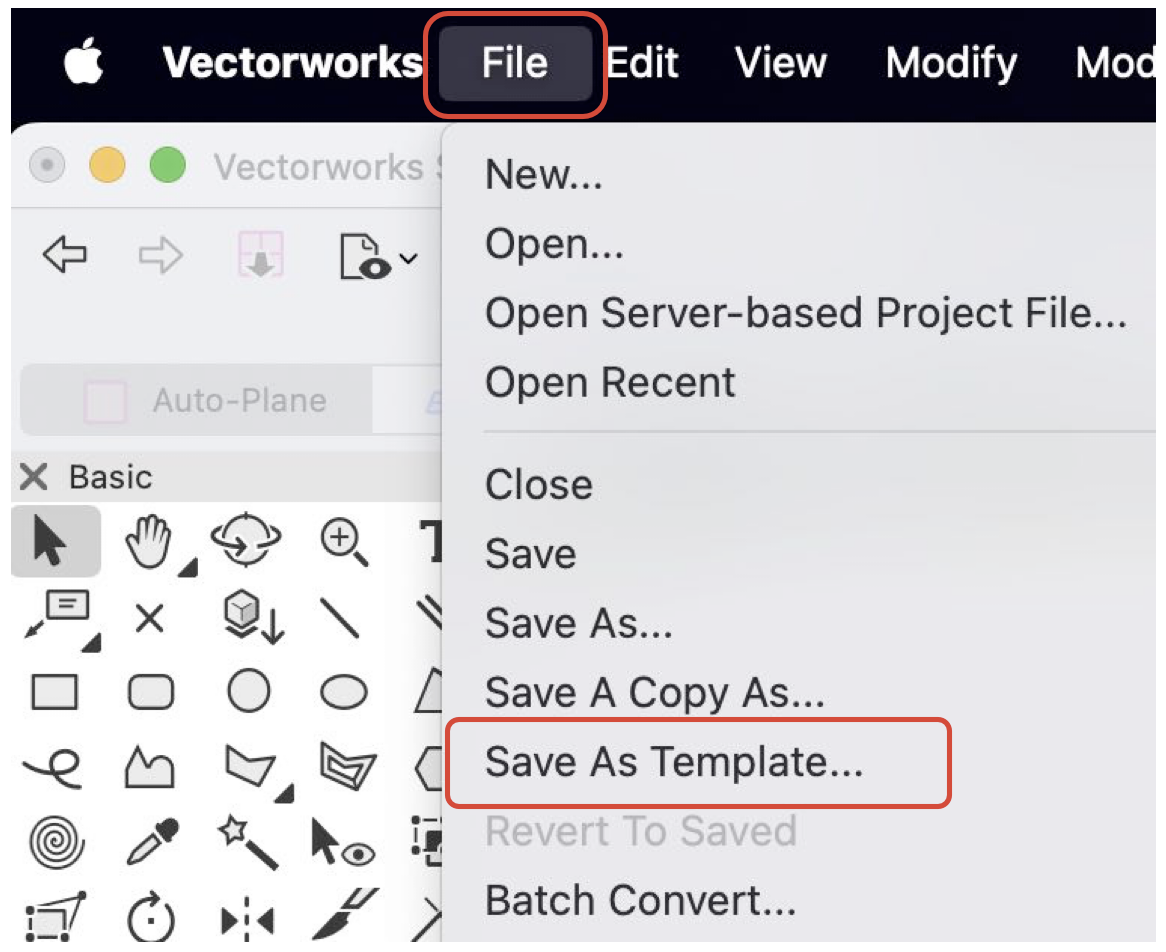
Task: Activate the Flyover tool
Action: (x=246, y=542)
